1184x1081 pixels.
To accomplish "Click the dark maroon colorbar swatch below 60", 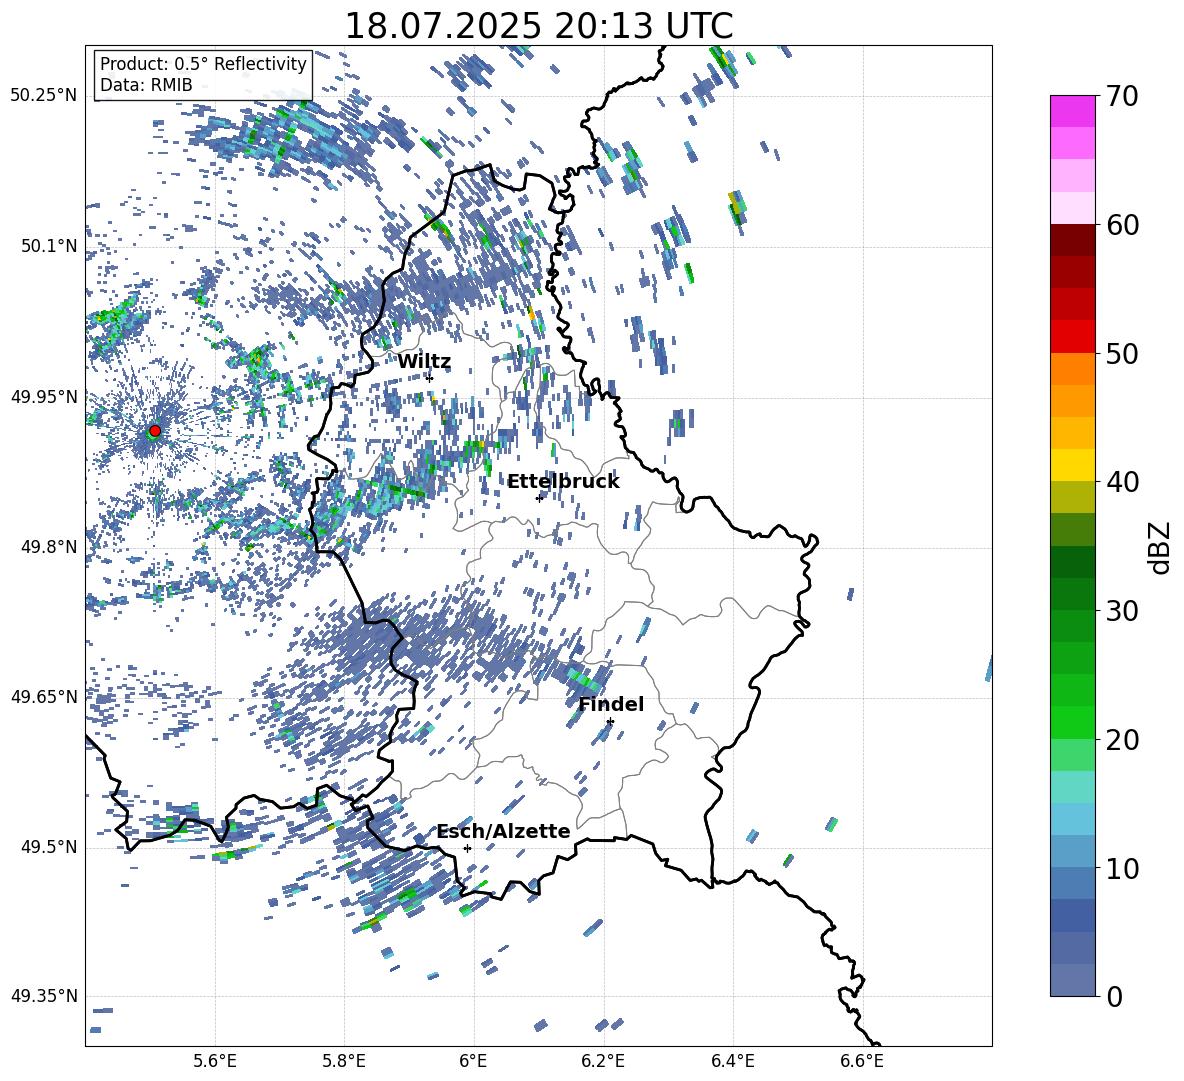I will click(1073, 240).
